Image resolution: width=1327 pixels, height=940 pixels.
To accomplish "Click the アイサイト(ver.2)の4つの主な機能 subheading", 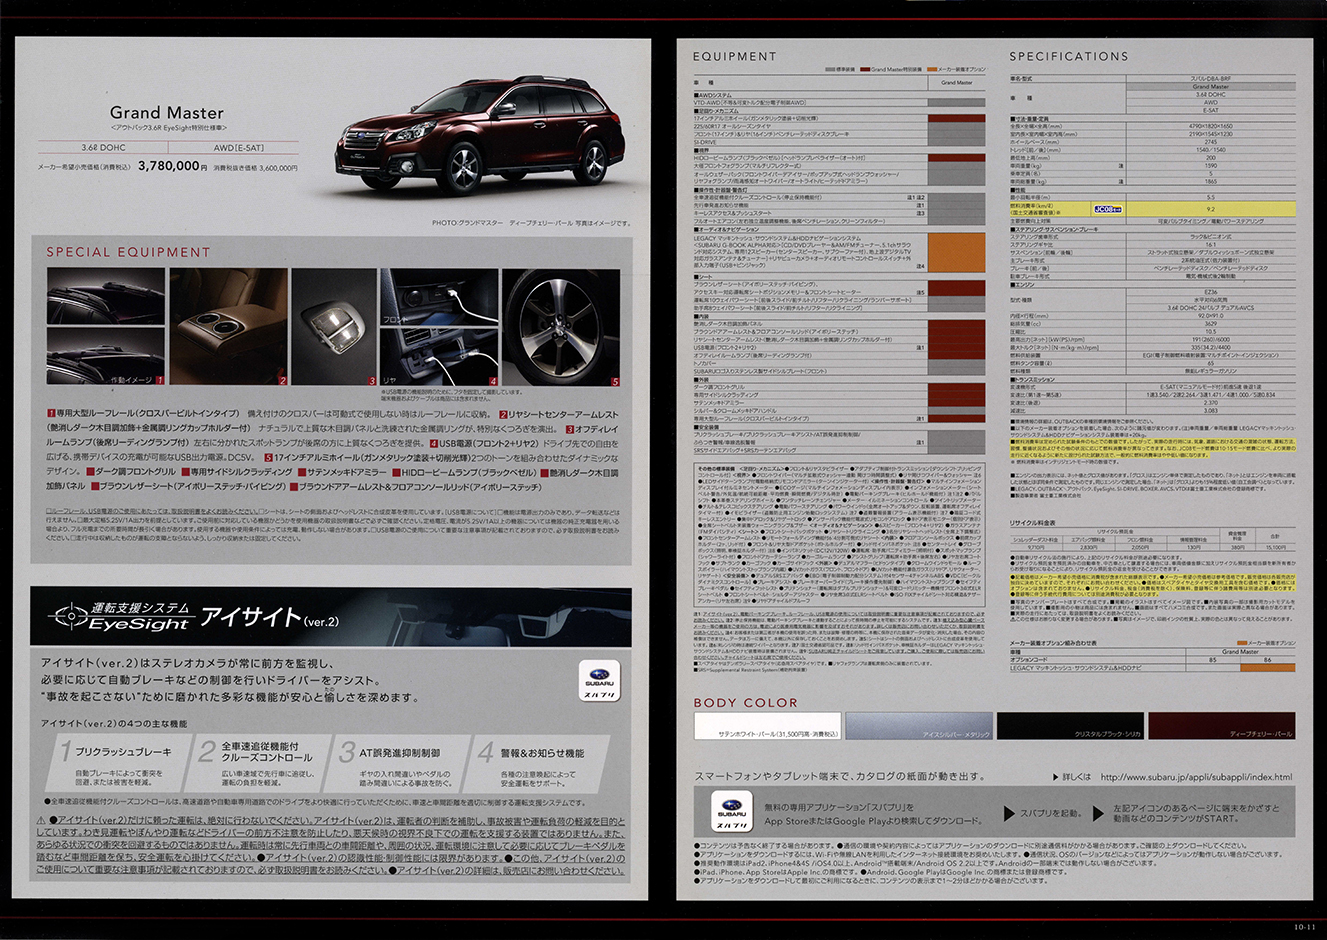I will point(113,723).
